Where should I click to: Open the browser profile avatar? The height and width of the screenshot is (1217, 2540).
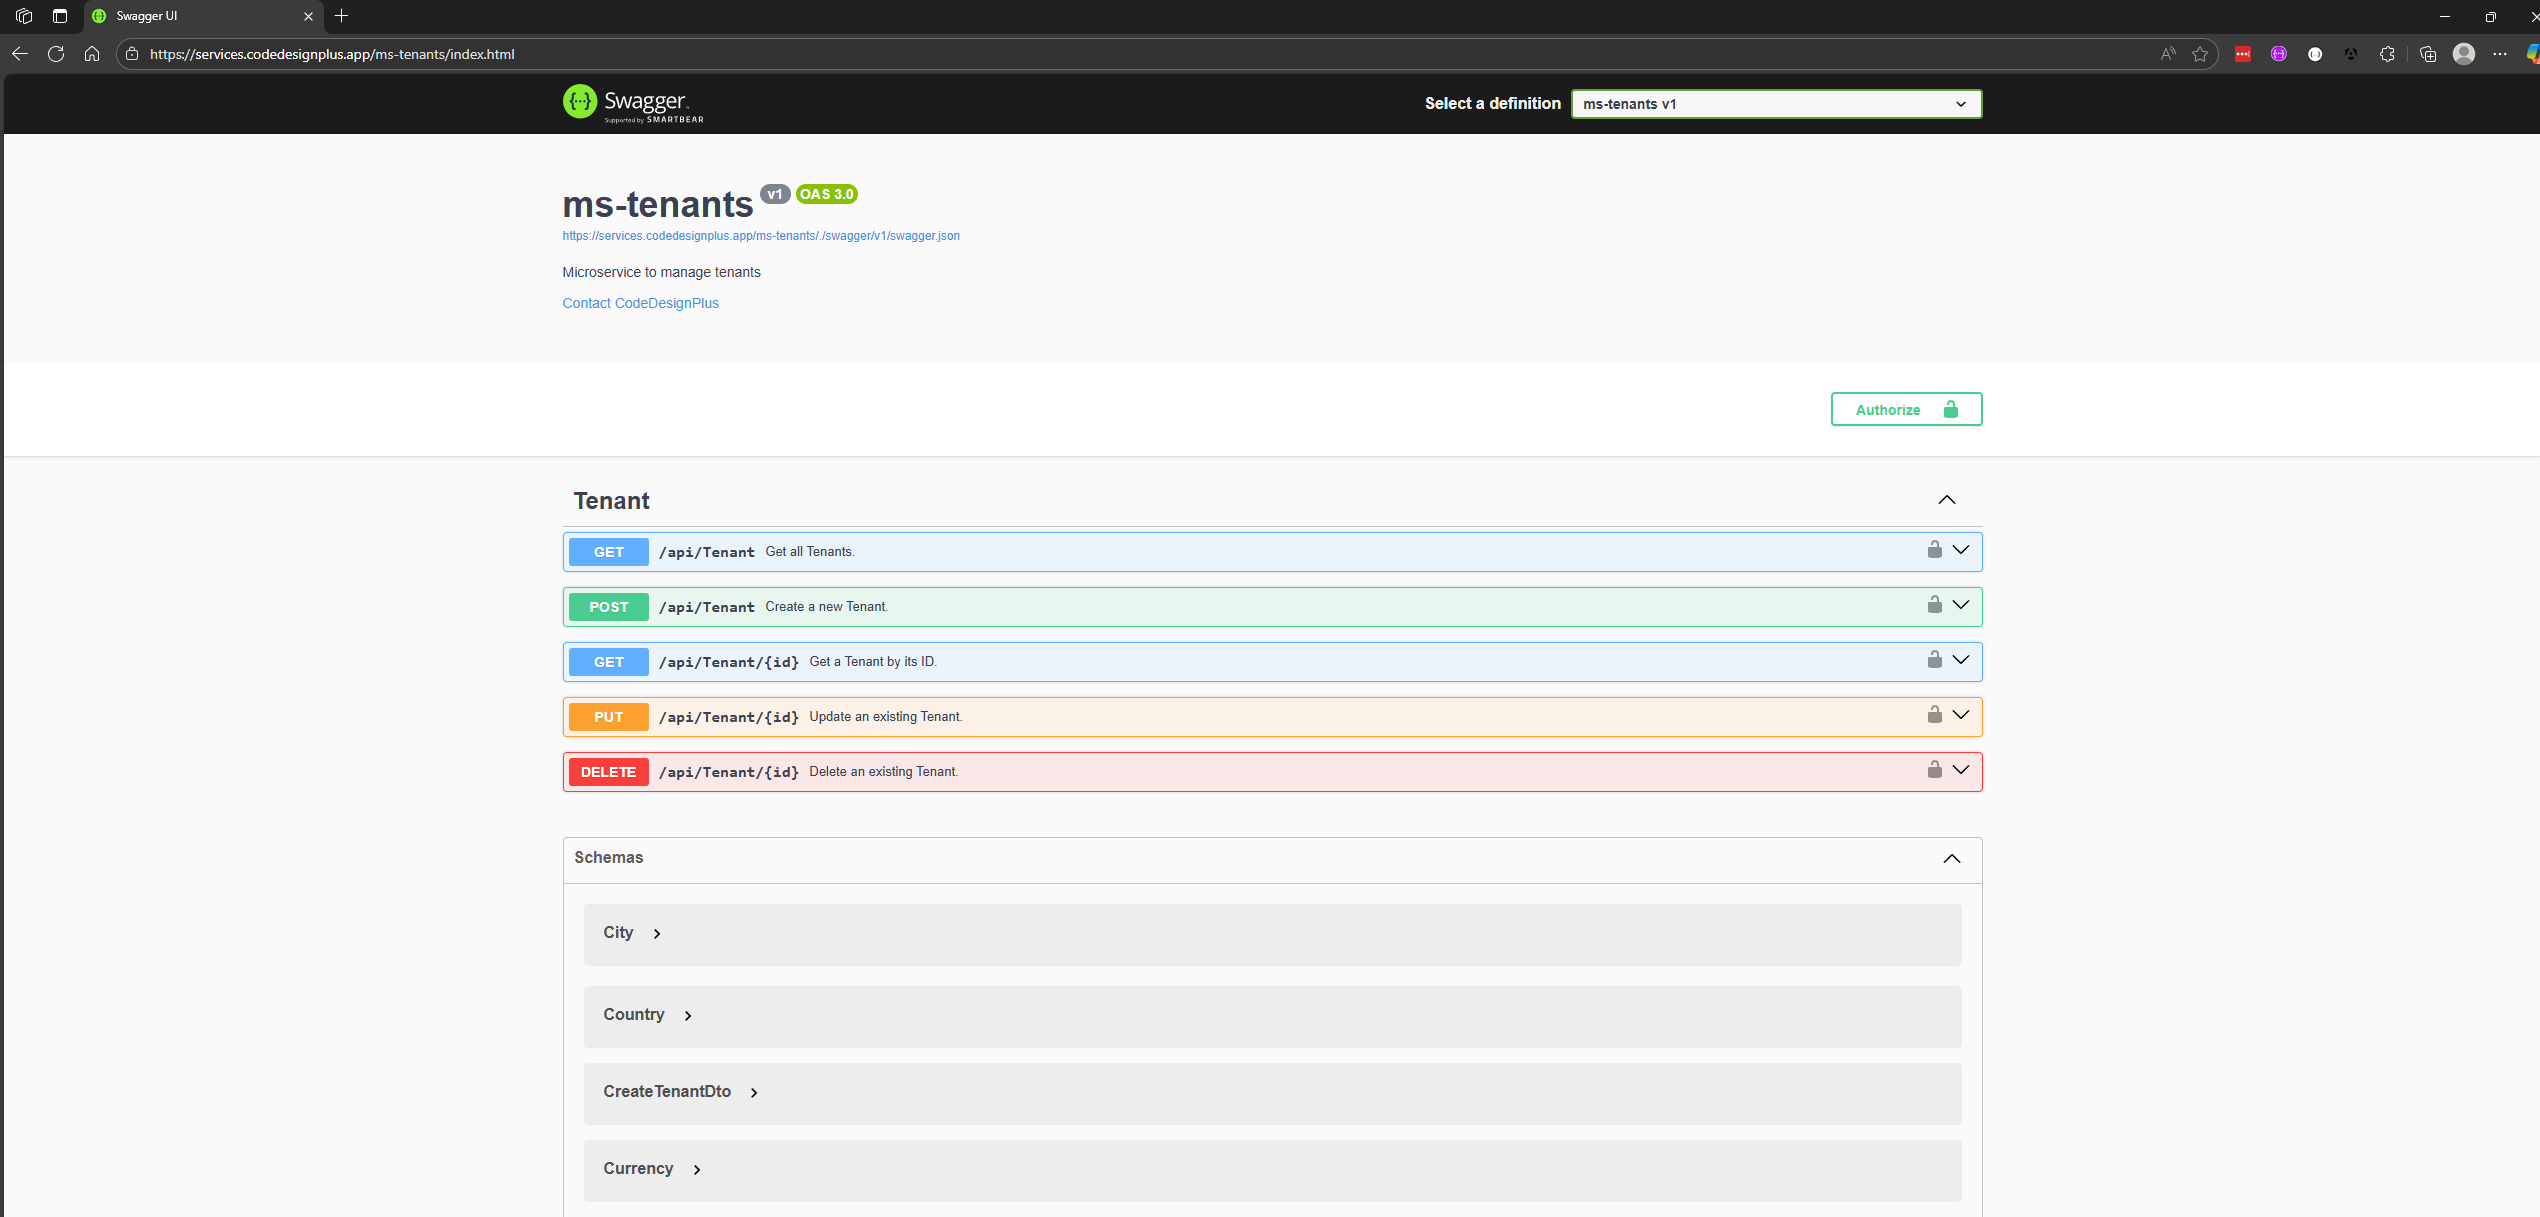(2464, 54)
